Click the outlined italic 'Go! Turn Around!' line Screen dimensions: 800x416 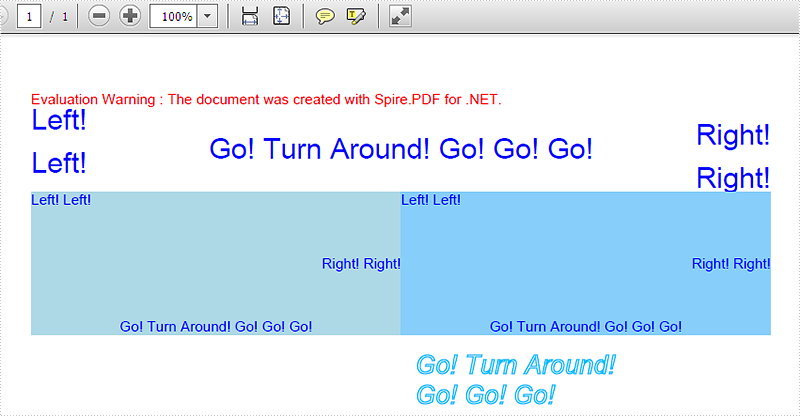(516, 364)
